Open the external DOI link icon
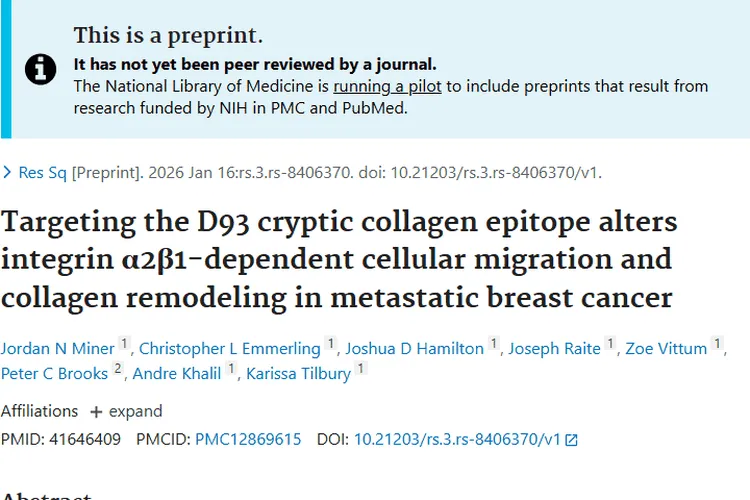Viewport: 750px width, 500px height. 571,440
